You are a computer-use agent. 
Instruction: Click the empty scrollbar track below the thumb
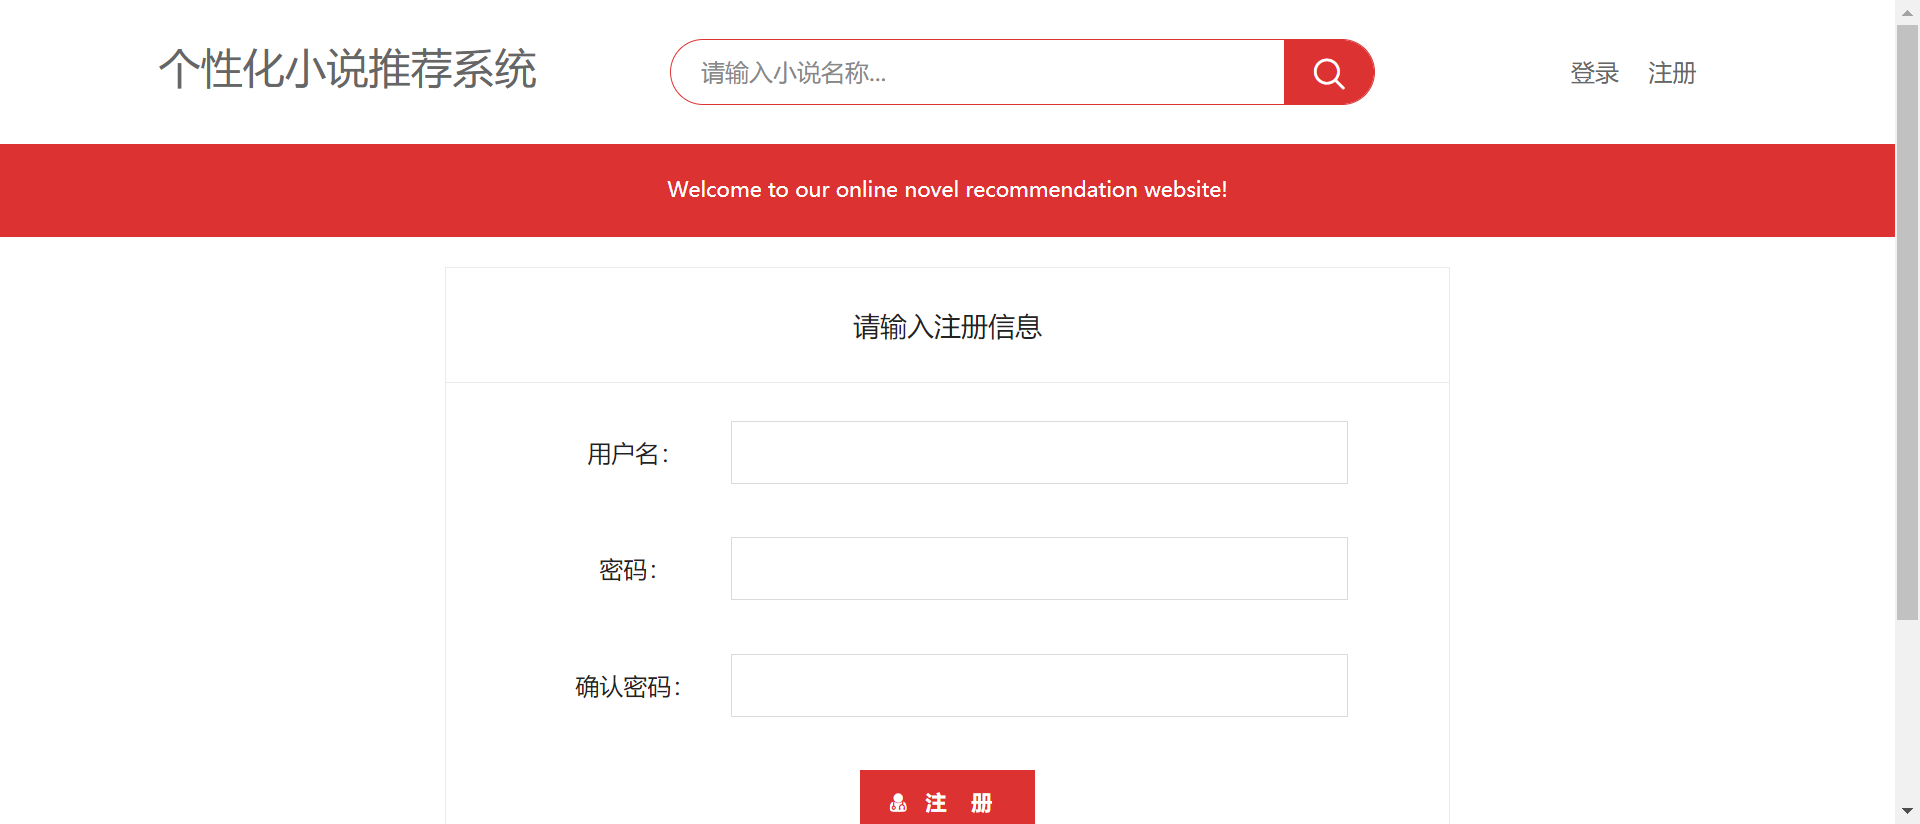[1907, 710]
